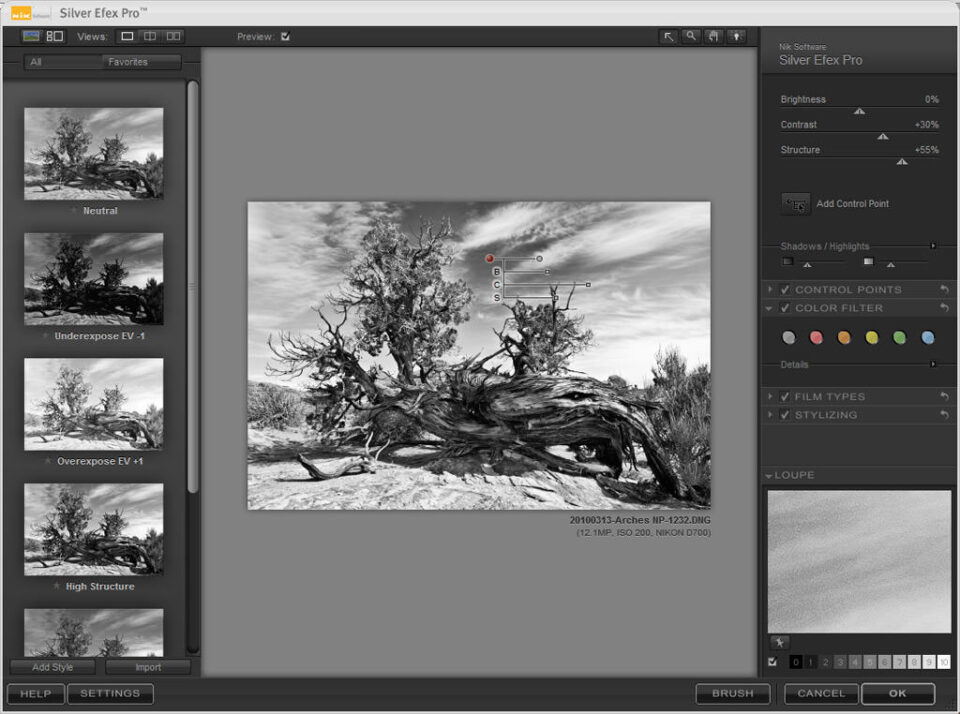Pin the loupe position

point(779,643)
